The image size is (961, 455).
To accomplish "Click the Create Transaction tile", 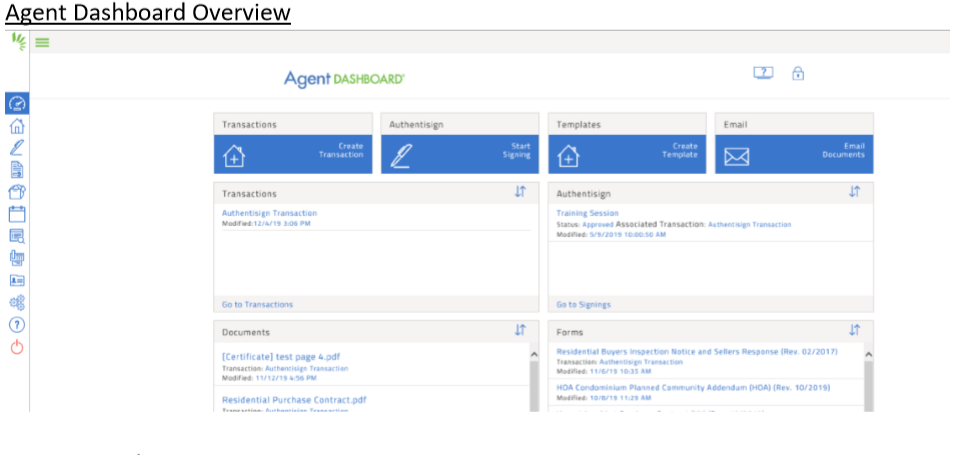I will pyautogui.click(x=293, y=155).
